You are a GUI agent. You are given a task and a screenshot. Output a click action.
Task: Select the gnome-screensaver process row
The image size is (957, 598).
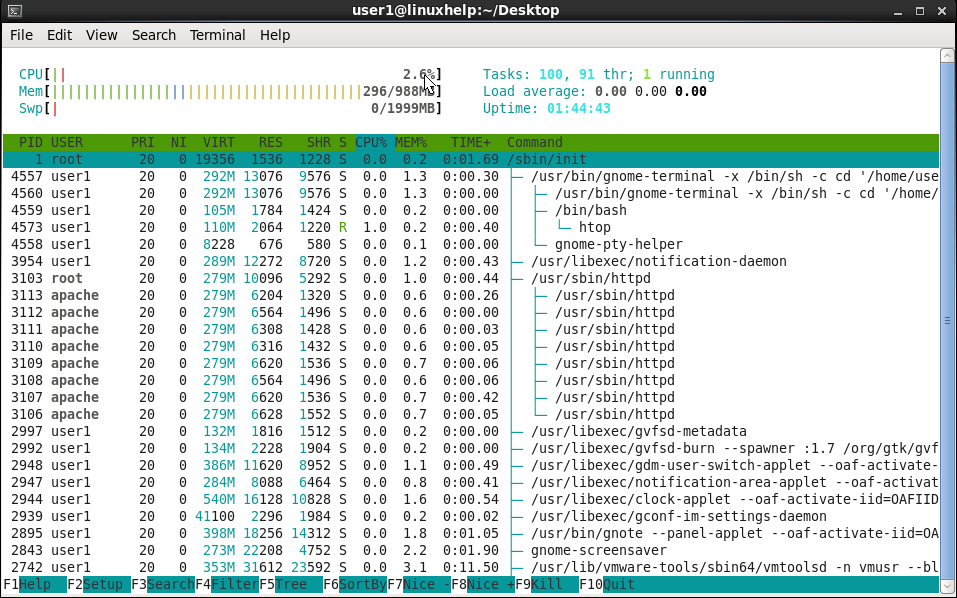point(471,551)
